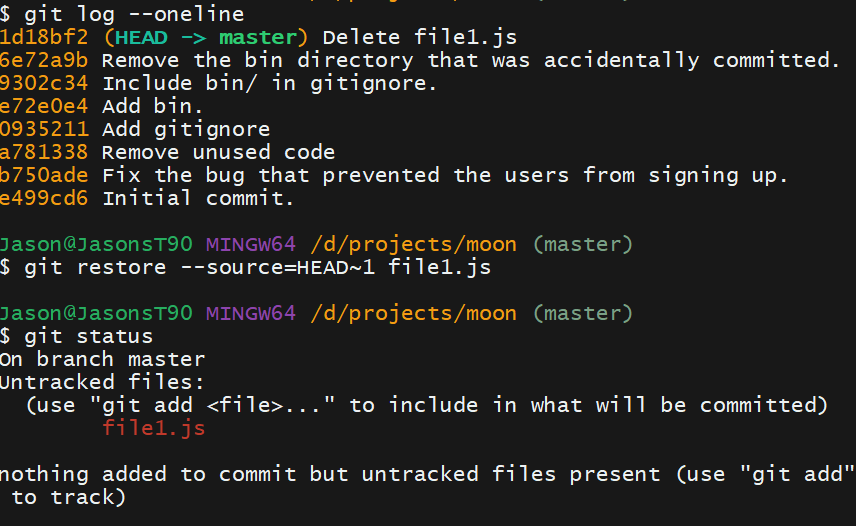The height and width of the screenshot is (526, 856).
Task: Click the "Fix the bug" commit message
Action: (x=445, y=176)
